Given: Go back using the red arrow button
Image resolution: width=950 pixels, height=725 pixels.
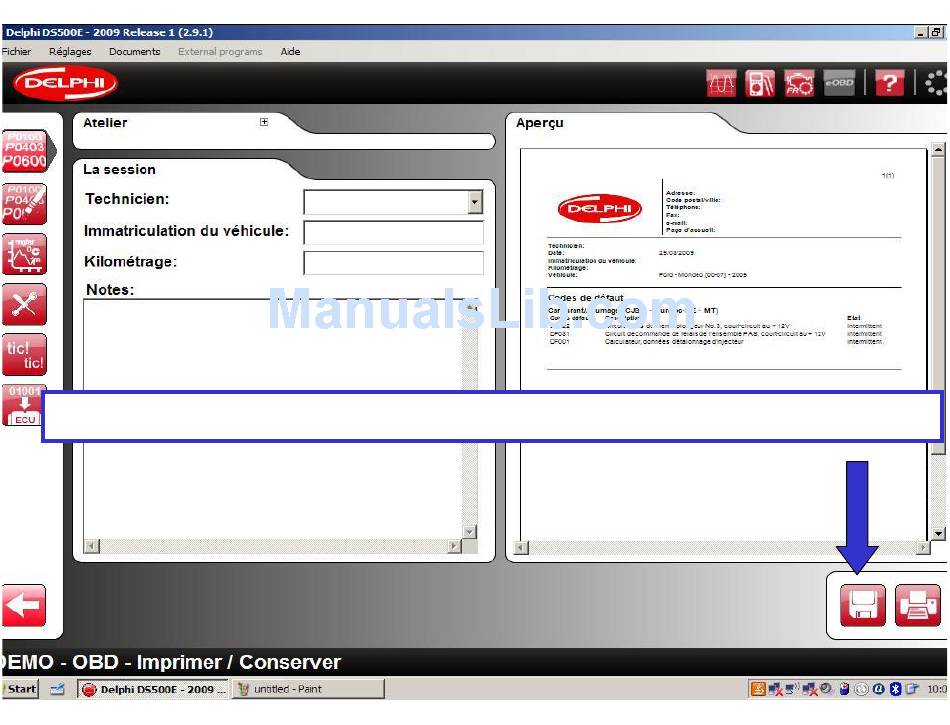Looking at the screenshot, I should pyautogui.click(x=24, y=604).
